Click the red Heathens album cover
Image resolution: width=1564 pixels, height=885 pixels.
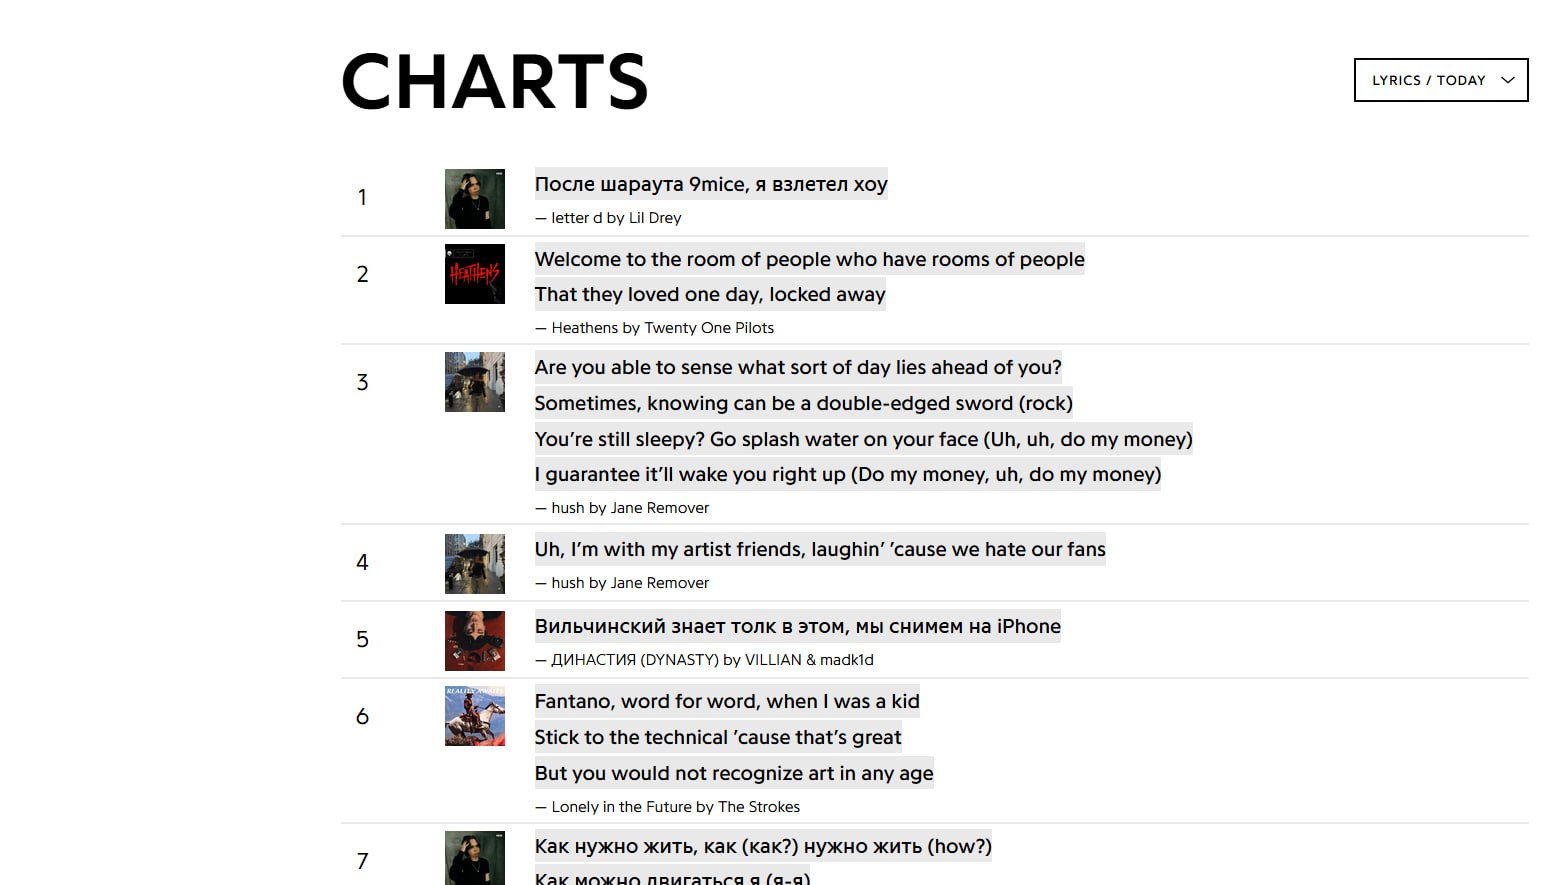click(x=475, y=274)
